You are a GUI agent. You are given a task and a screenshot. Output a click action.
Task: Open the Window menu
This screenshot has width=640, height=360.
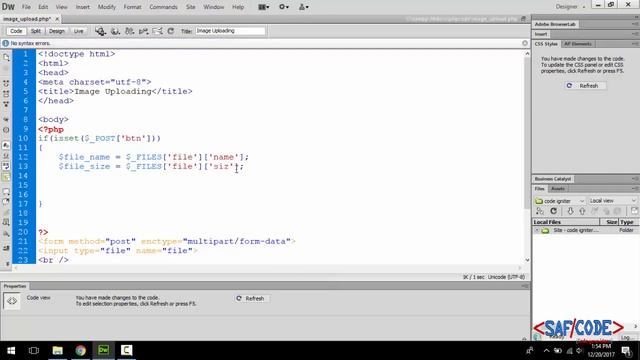tap(213, 7)
